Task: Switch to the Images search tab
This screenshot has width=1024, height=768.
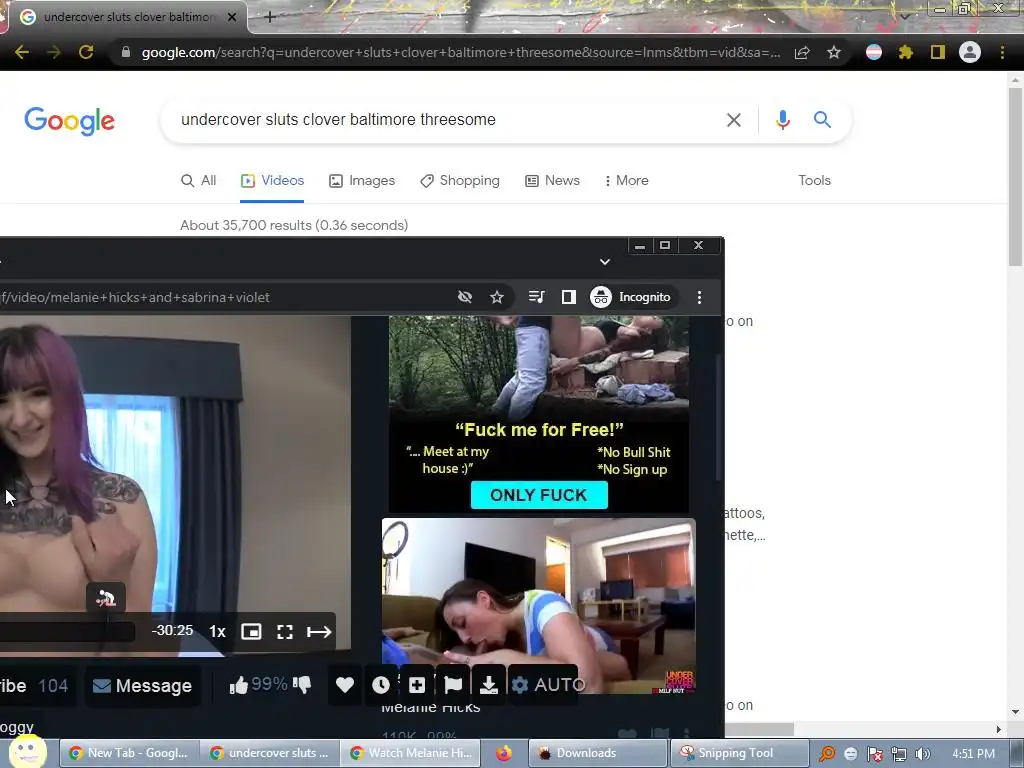Action: click(x=362, y=181)
